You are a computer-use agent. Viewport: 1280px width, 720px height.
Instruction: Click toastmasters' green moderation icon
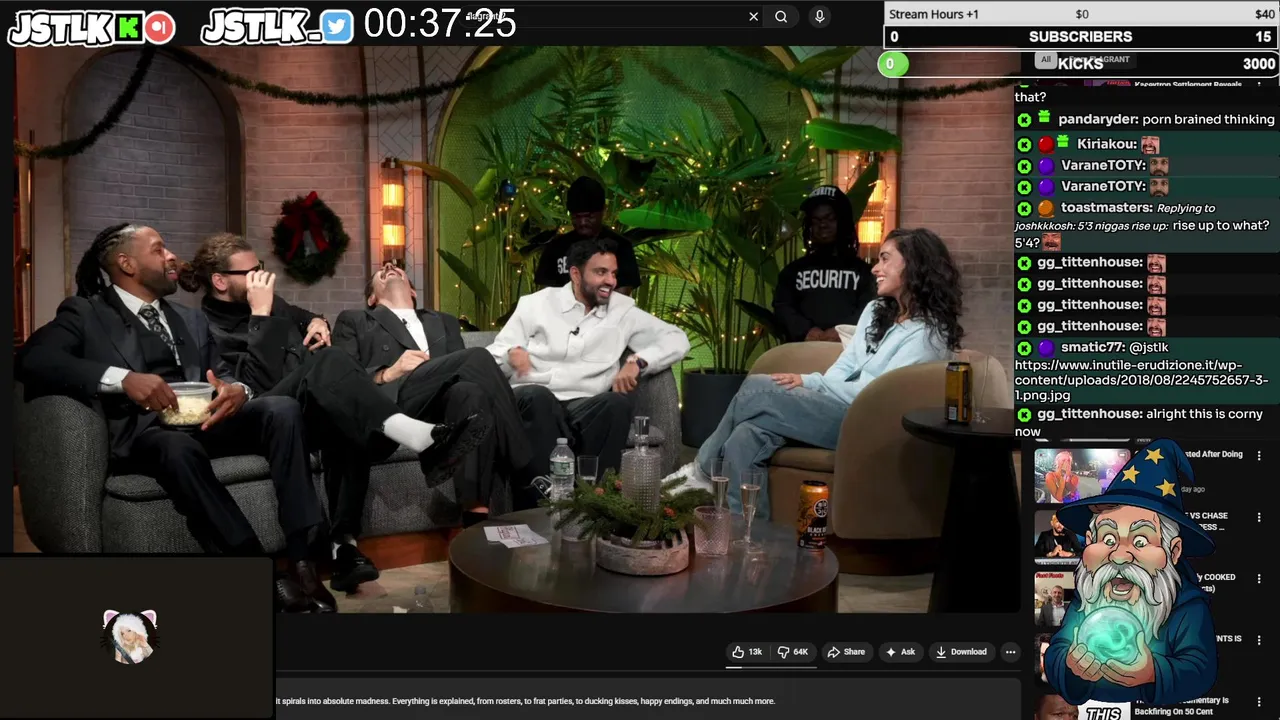[1024, 209]
